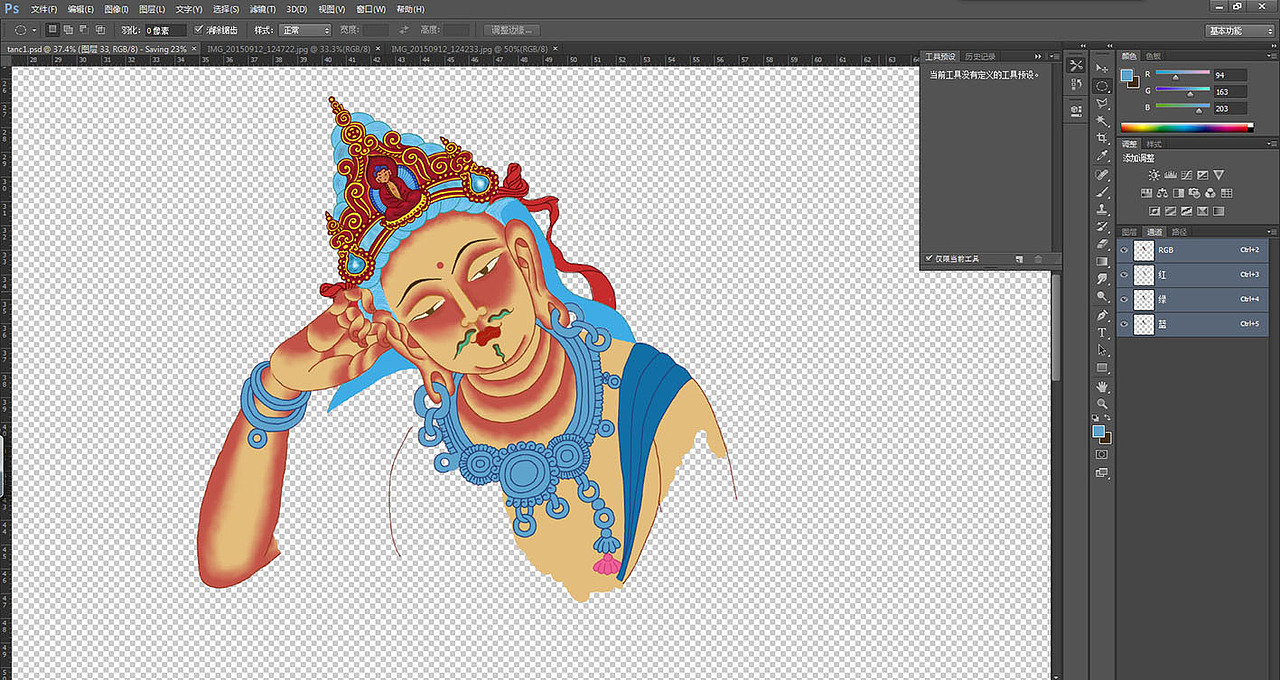This screenshot has width=1280, height=680.
Task: Toggle Quick Mask mode
Action: (1102, 454)
